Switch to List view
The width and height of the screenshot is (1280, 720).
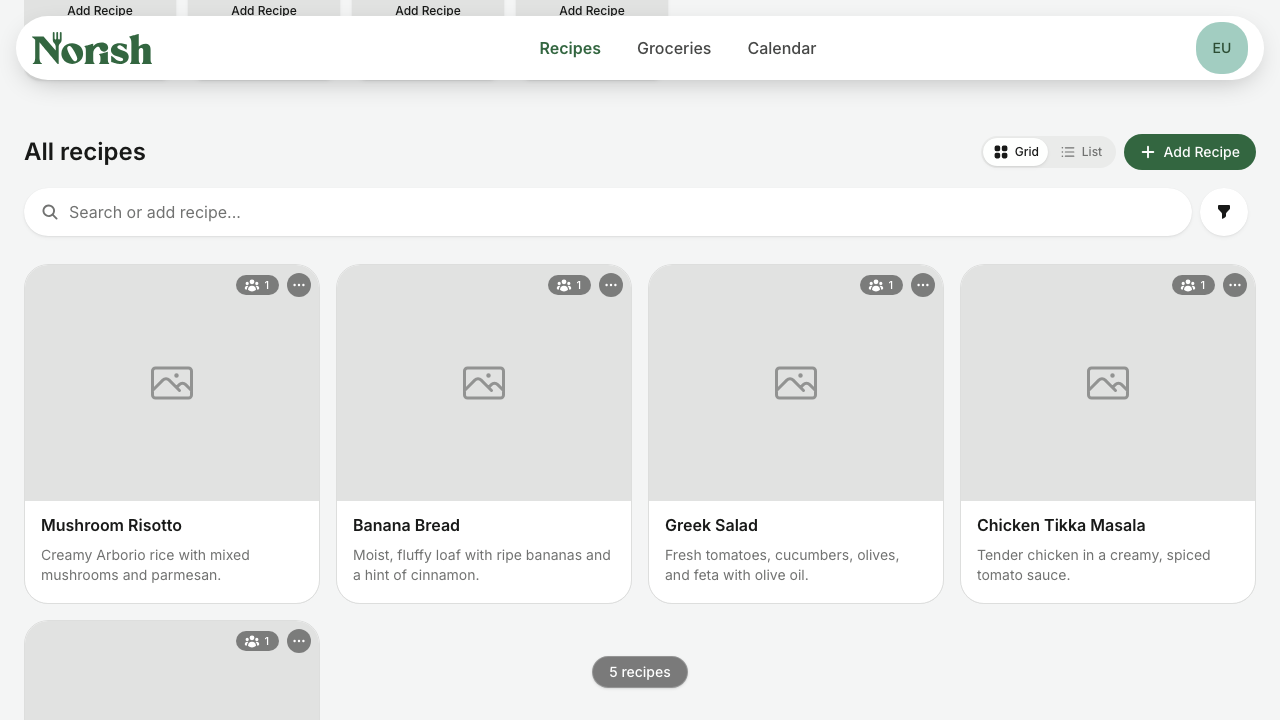1082,152
